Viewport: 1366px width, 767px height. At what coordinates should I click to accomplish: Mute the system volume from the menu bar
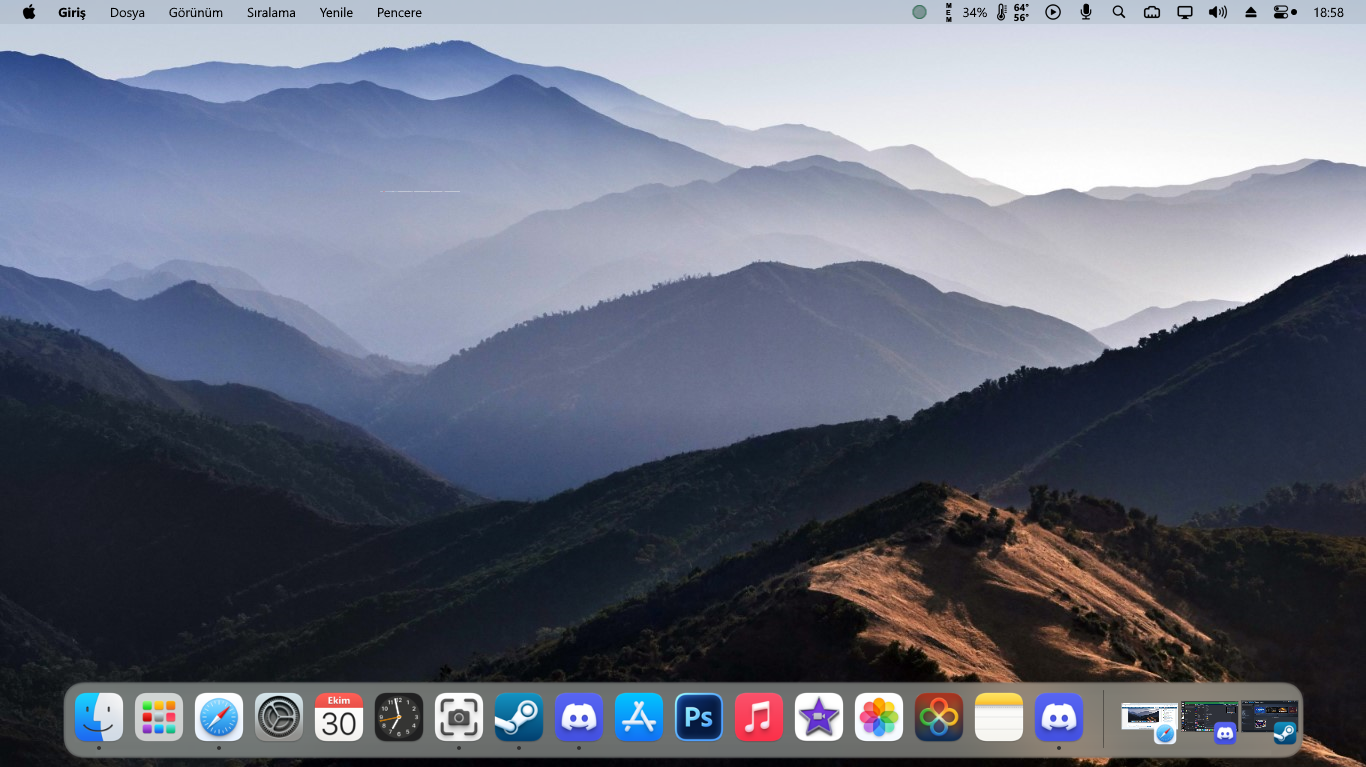point(1217,12)
